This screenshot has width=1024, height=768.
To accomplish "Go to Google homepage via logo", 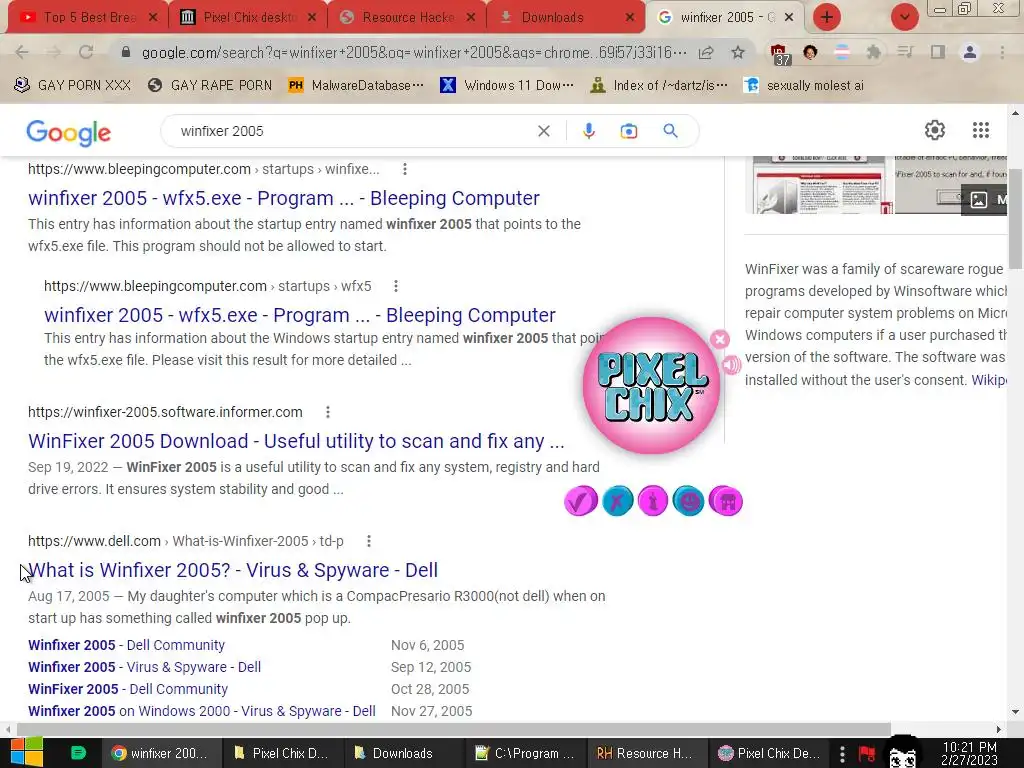I will (x=69, y=133).
